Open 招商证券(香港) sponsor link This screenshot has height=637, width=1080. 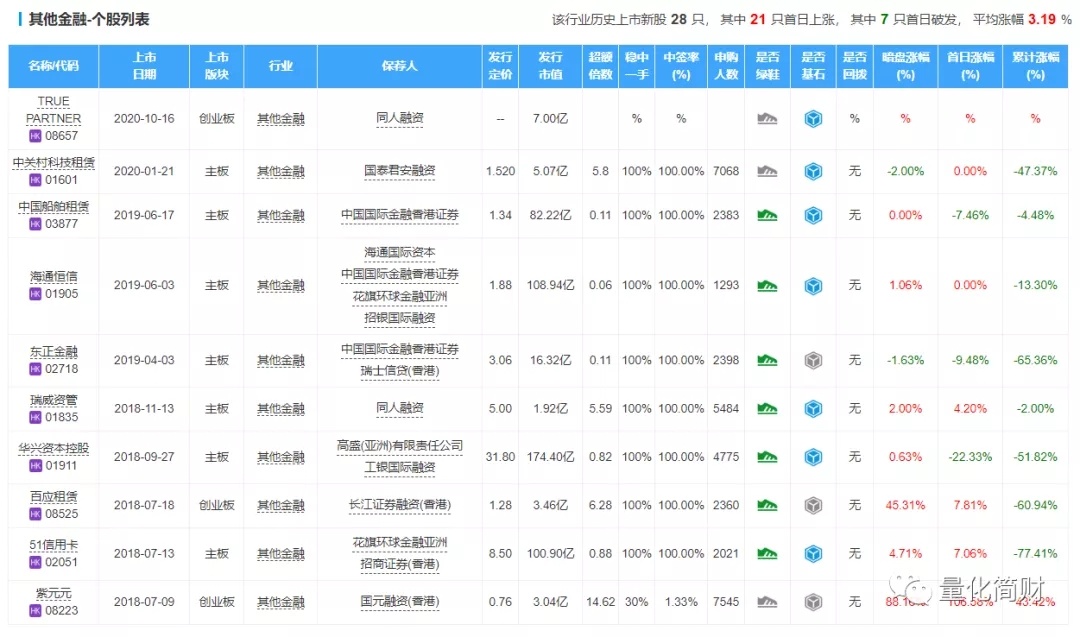399,565
